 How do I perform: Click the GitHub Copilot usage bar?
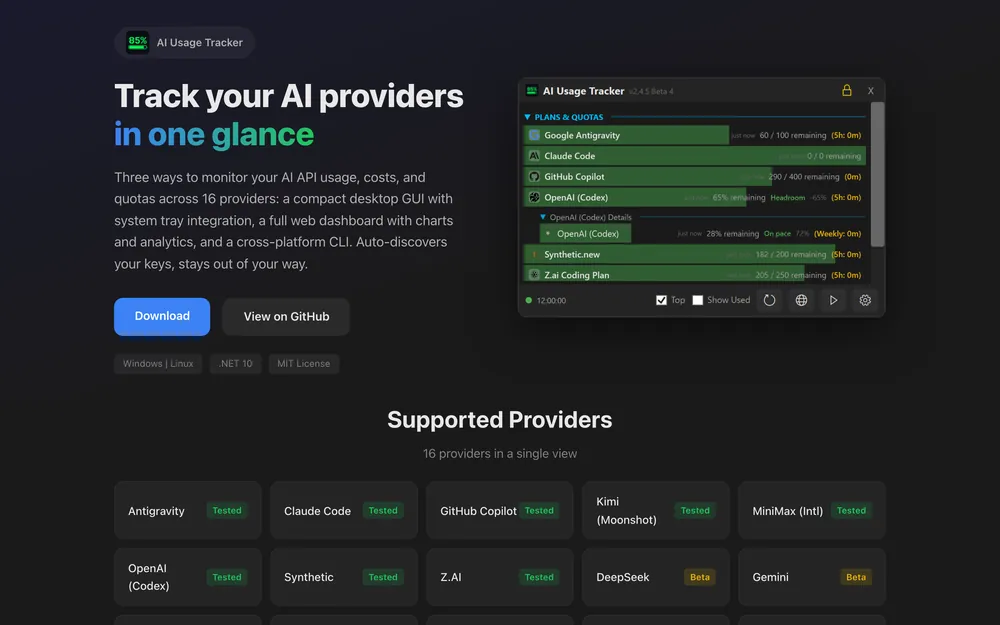647,177
